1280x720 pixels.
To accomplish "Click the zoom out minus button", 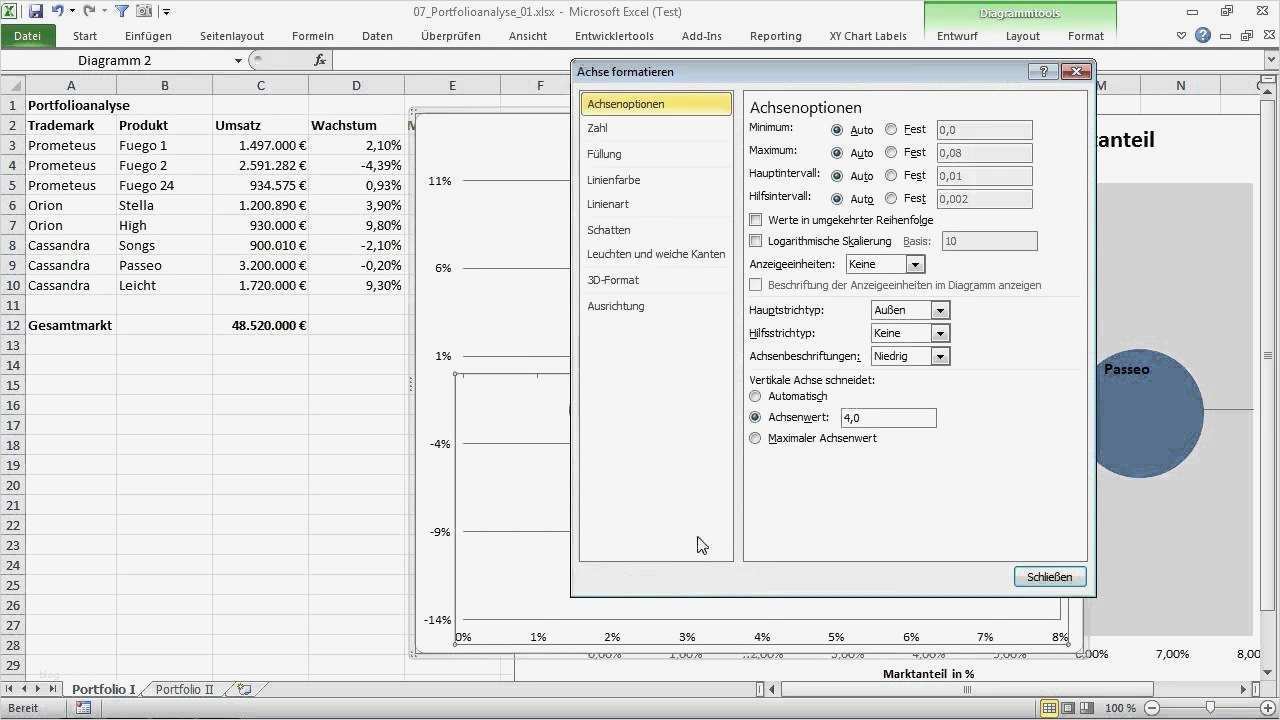I will click(x=1153, y=708).
